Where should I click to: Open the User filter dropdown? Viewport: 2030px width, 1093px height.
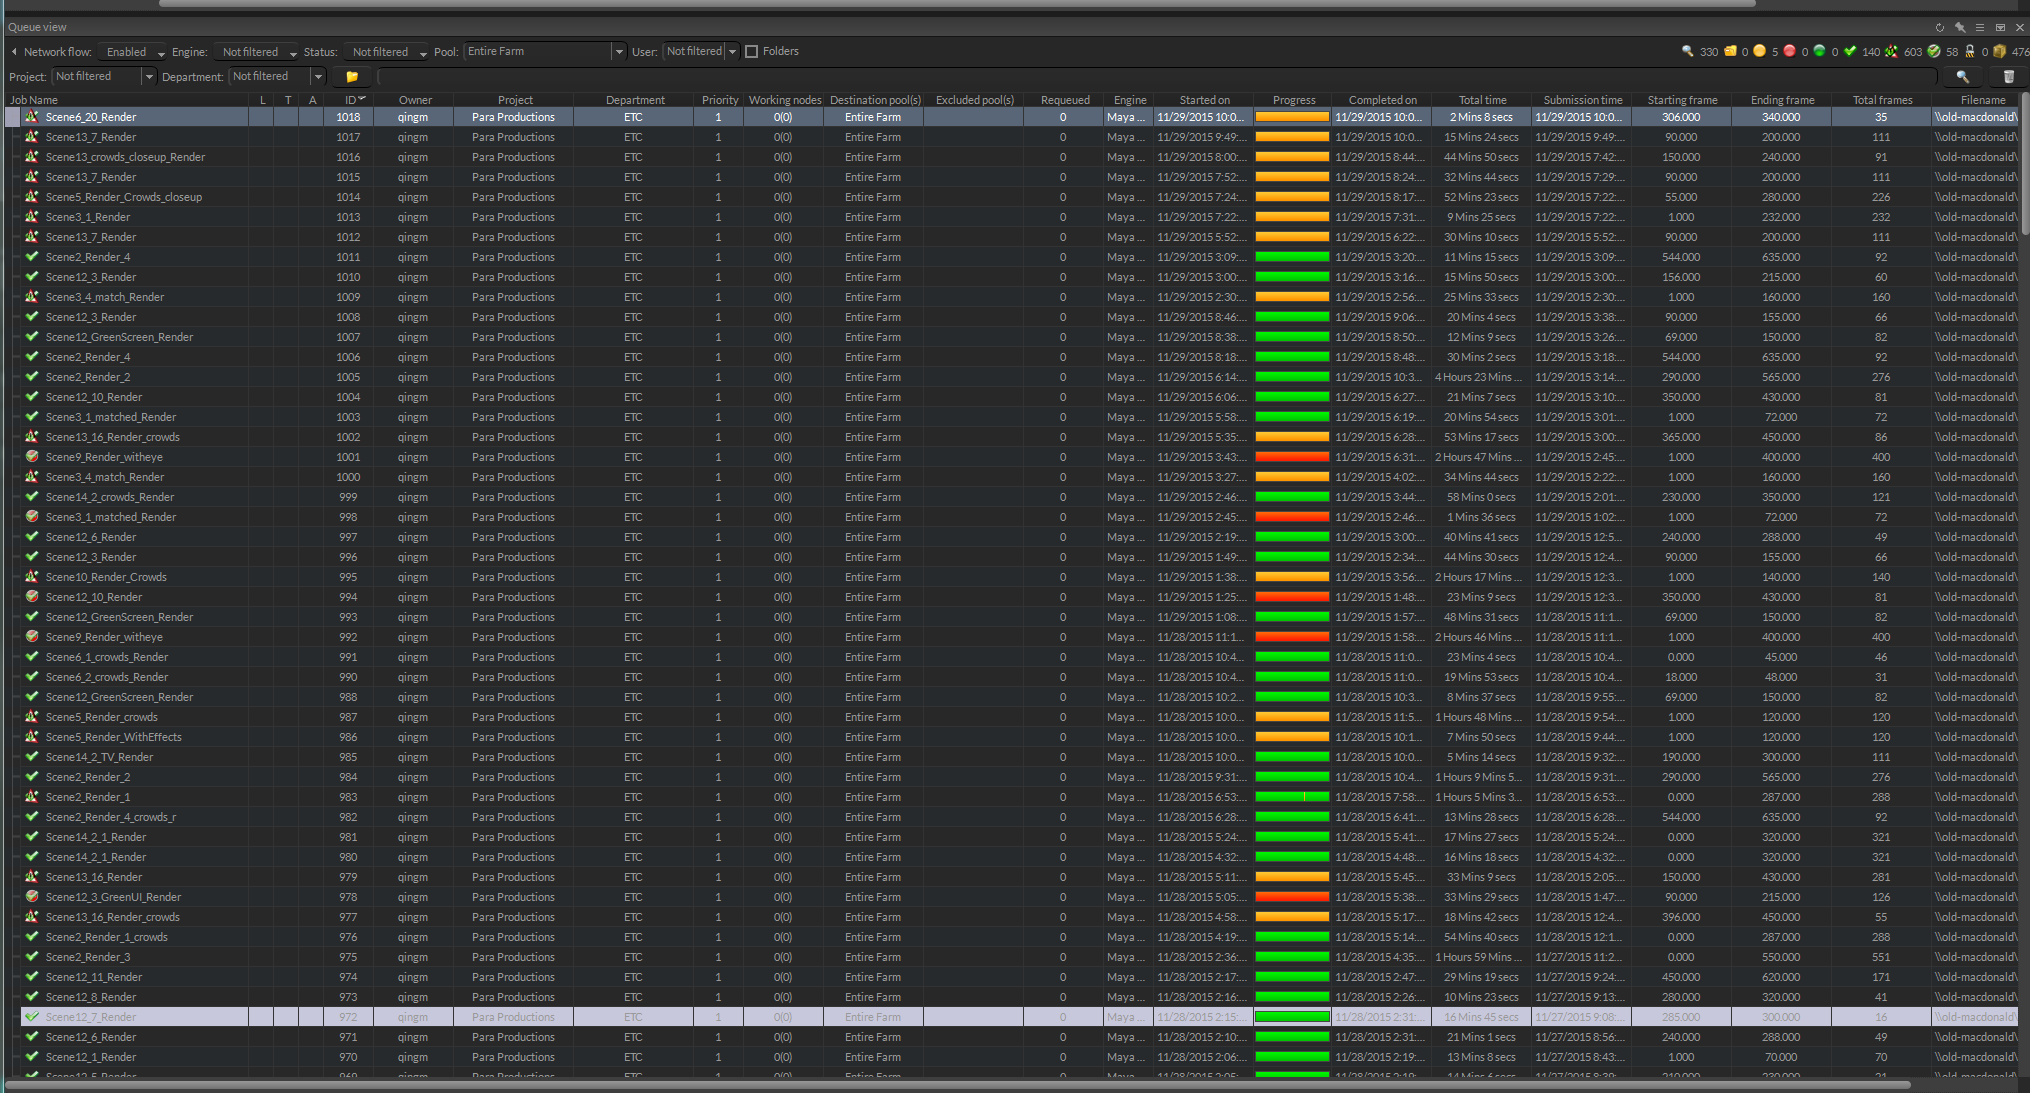click(701, 52)
